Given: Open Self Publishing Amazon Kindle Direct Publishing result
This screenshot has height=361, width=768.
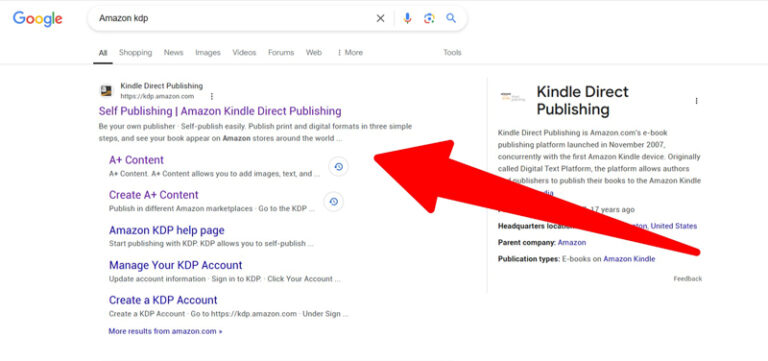Looking at the screenshot, I should point(220,111).
